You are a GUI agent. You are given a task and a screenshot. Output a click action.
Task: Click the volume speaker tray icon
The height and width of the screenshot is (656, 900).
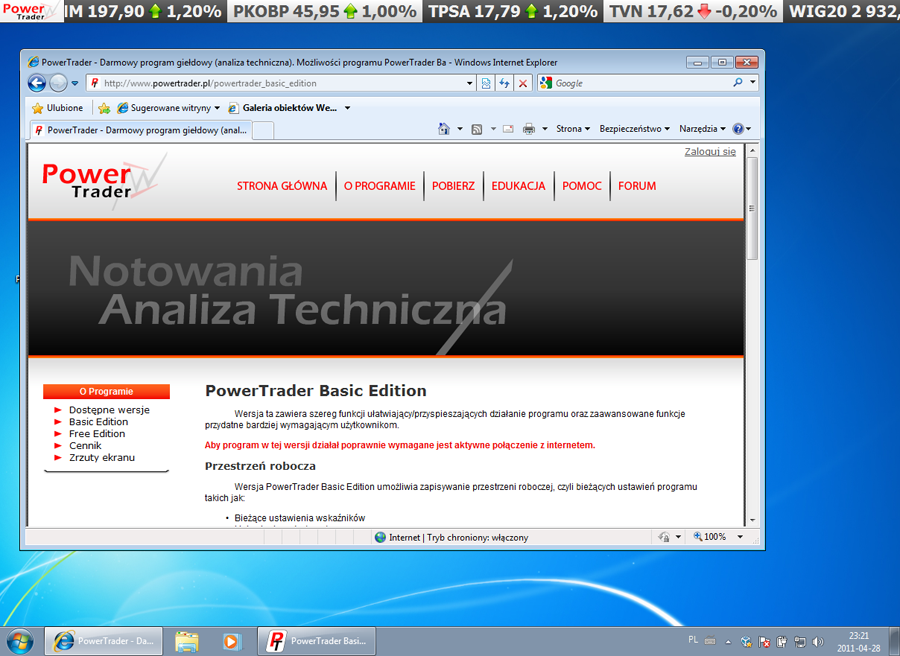[818, 642]
